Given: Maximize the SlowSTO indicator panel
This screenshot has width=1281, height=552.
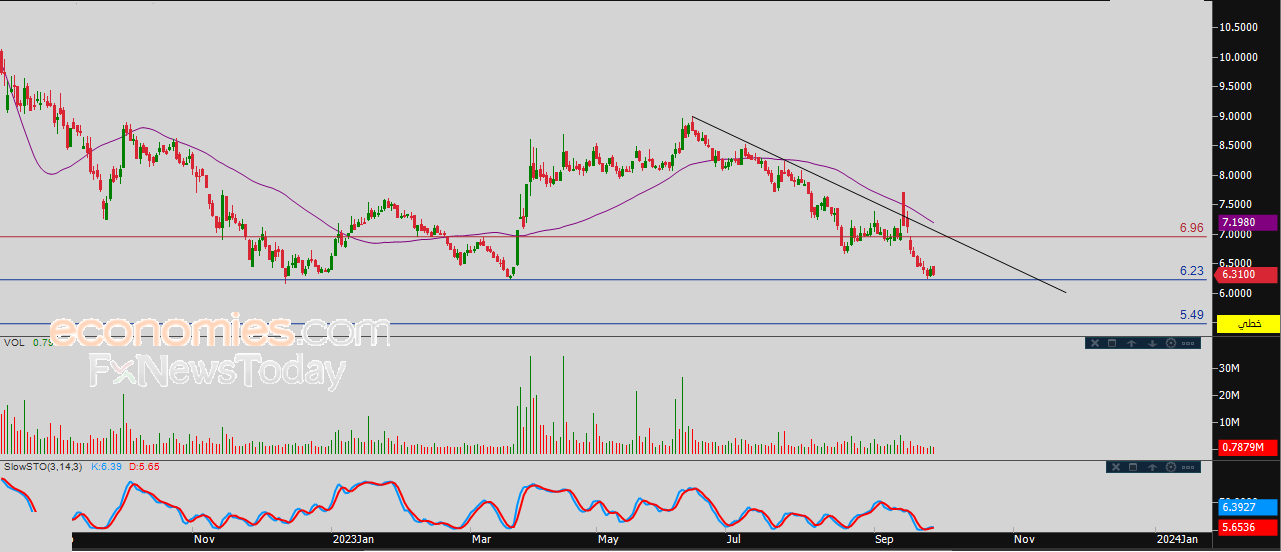Looking at the screenshot, I should [x=1133, y=467].
